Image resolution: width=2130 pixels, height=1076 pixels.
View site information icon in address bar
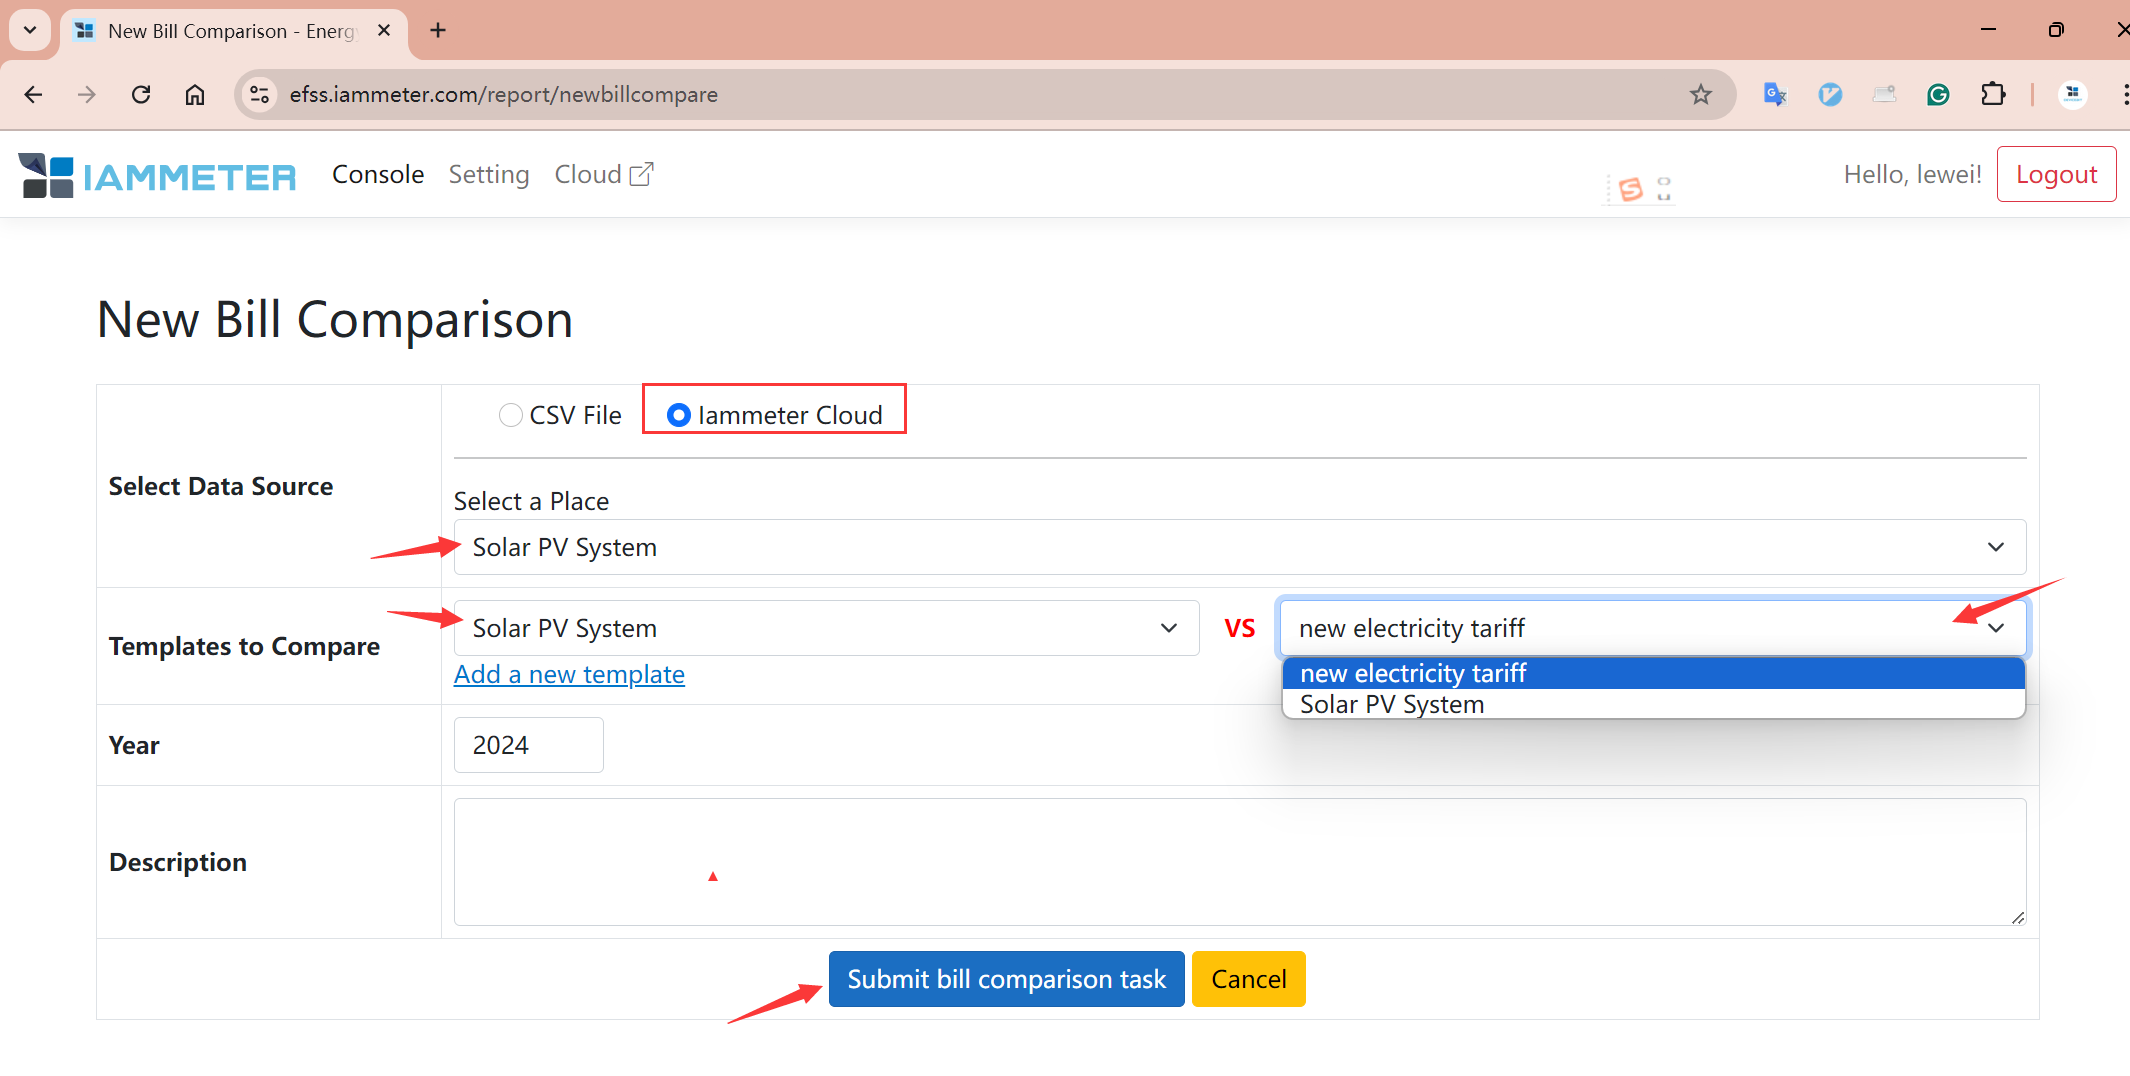(x=259, y=94)
